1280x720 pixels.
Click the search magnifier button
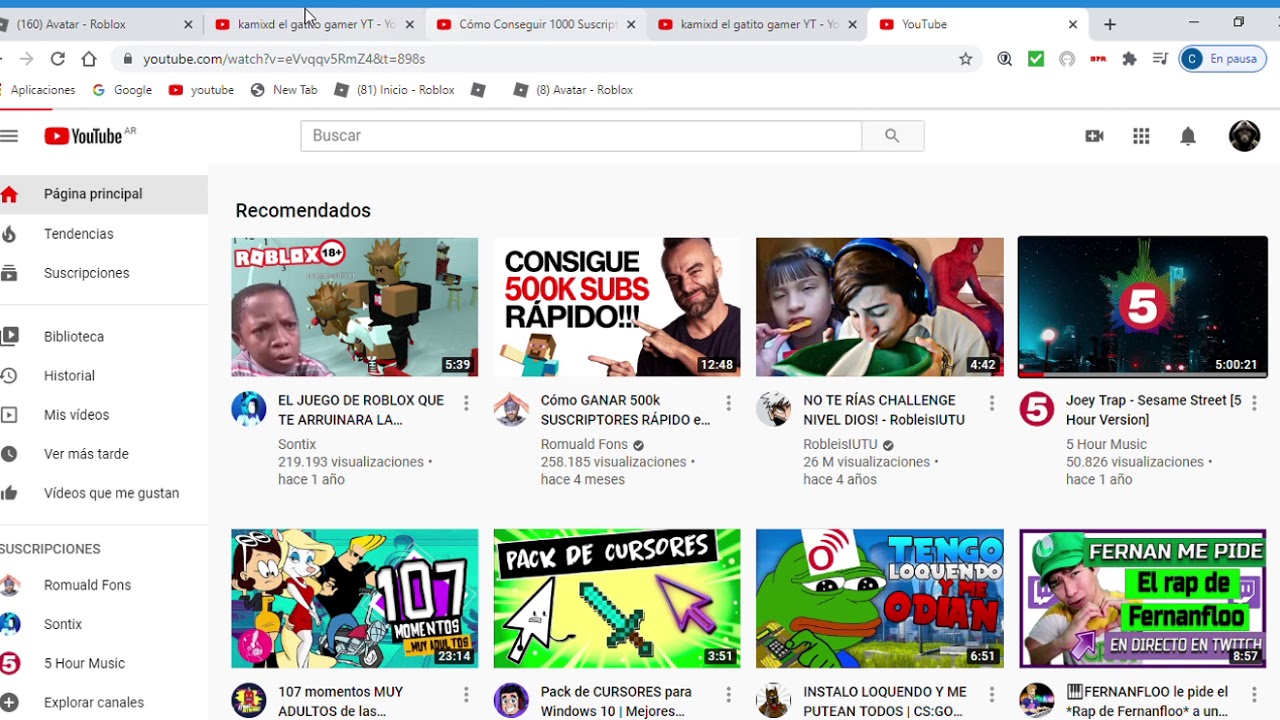tap(892, 136)
